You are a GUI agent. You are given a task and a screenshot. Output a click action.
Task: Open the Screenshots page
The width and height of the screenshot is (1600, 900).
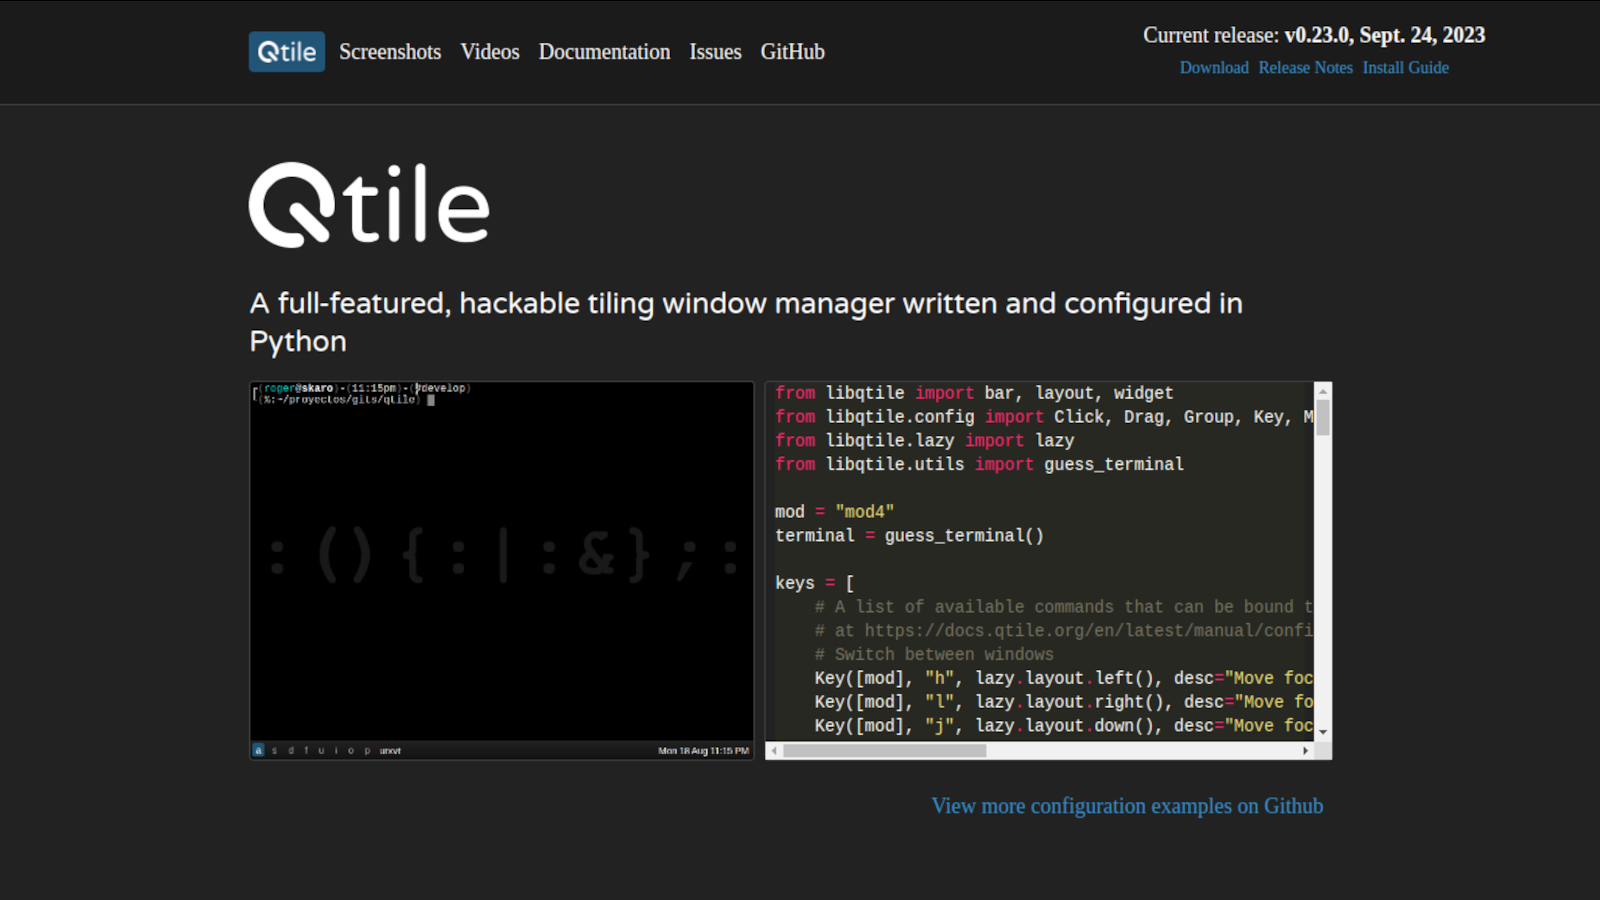tap(389, 52)
